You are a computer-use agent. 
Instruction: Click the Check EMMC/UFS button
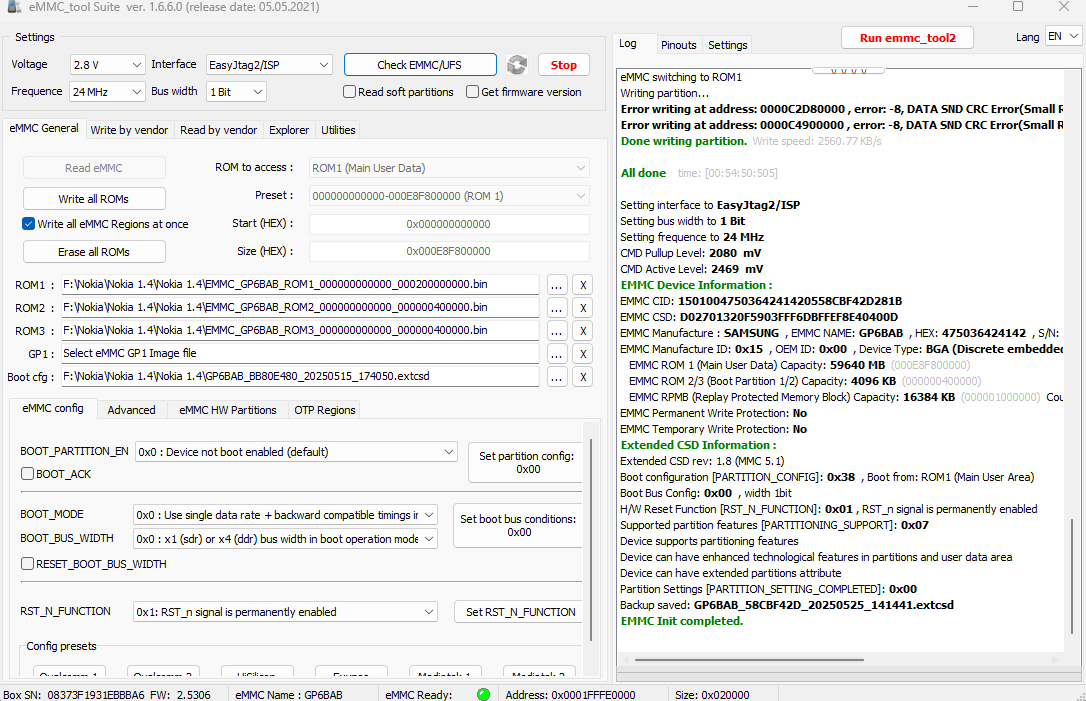(420, 64)
